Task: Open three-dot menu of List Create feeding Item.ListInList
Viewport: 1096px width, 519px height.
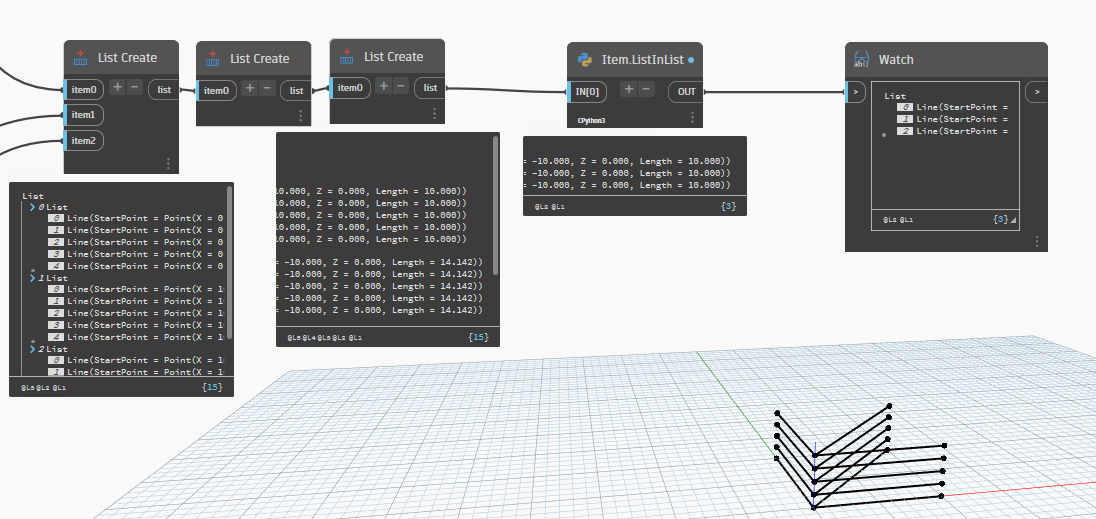Action: 435,114
